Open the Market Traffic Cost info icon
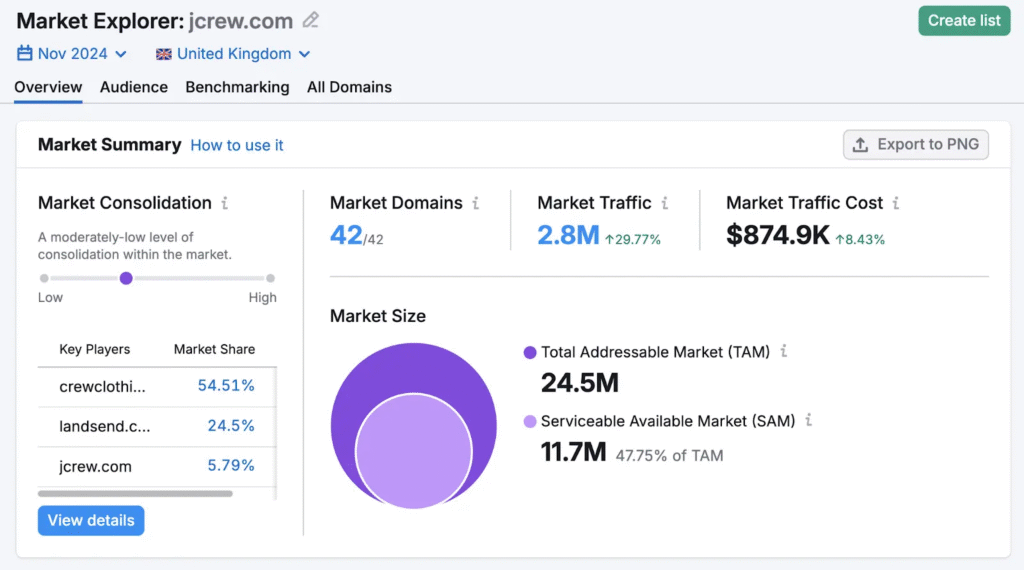Image resolution: width=1024 pixels, height=570 pixels. [896, 203]
